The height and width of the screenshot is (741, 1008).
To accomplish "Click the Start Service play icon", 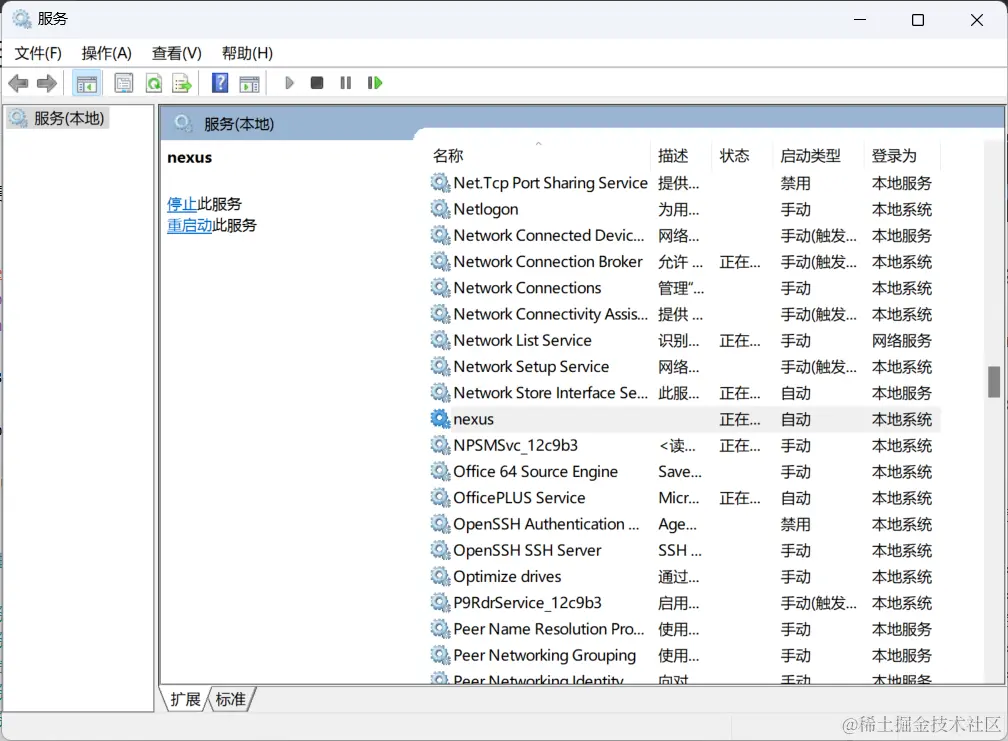I will point(289,83).
